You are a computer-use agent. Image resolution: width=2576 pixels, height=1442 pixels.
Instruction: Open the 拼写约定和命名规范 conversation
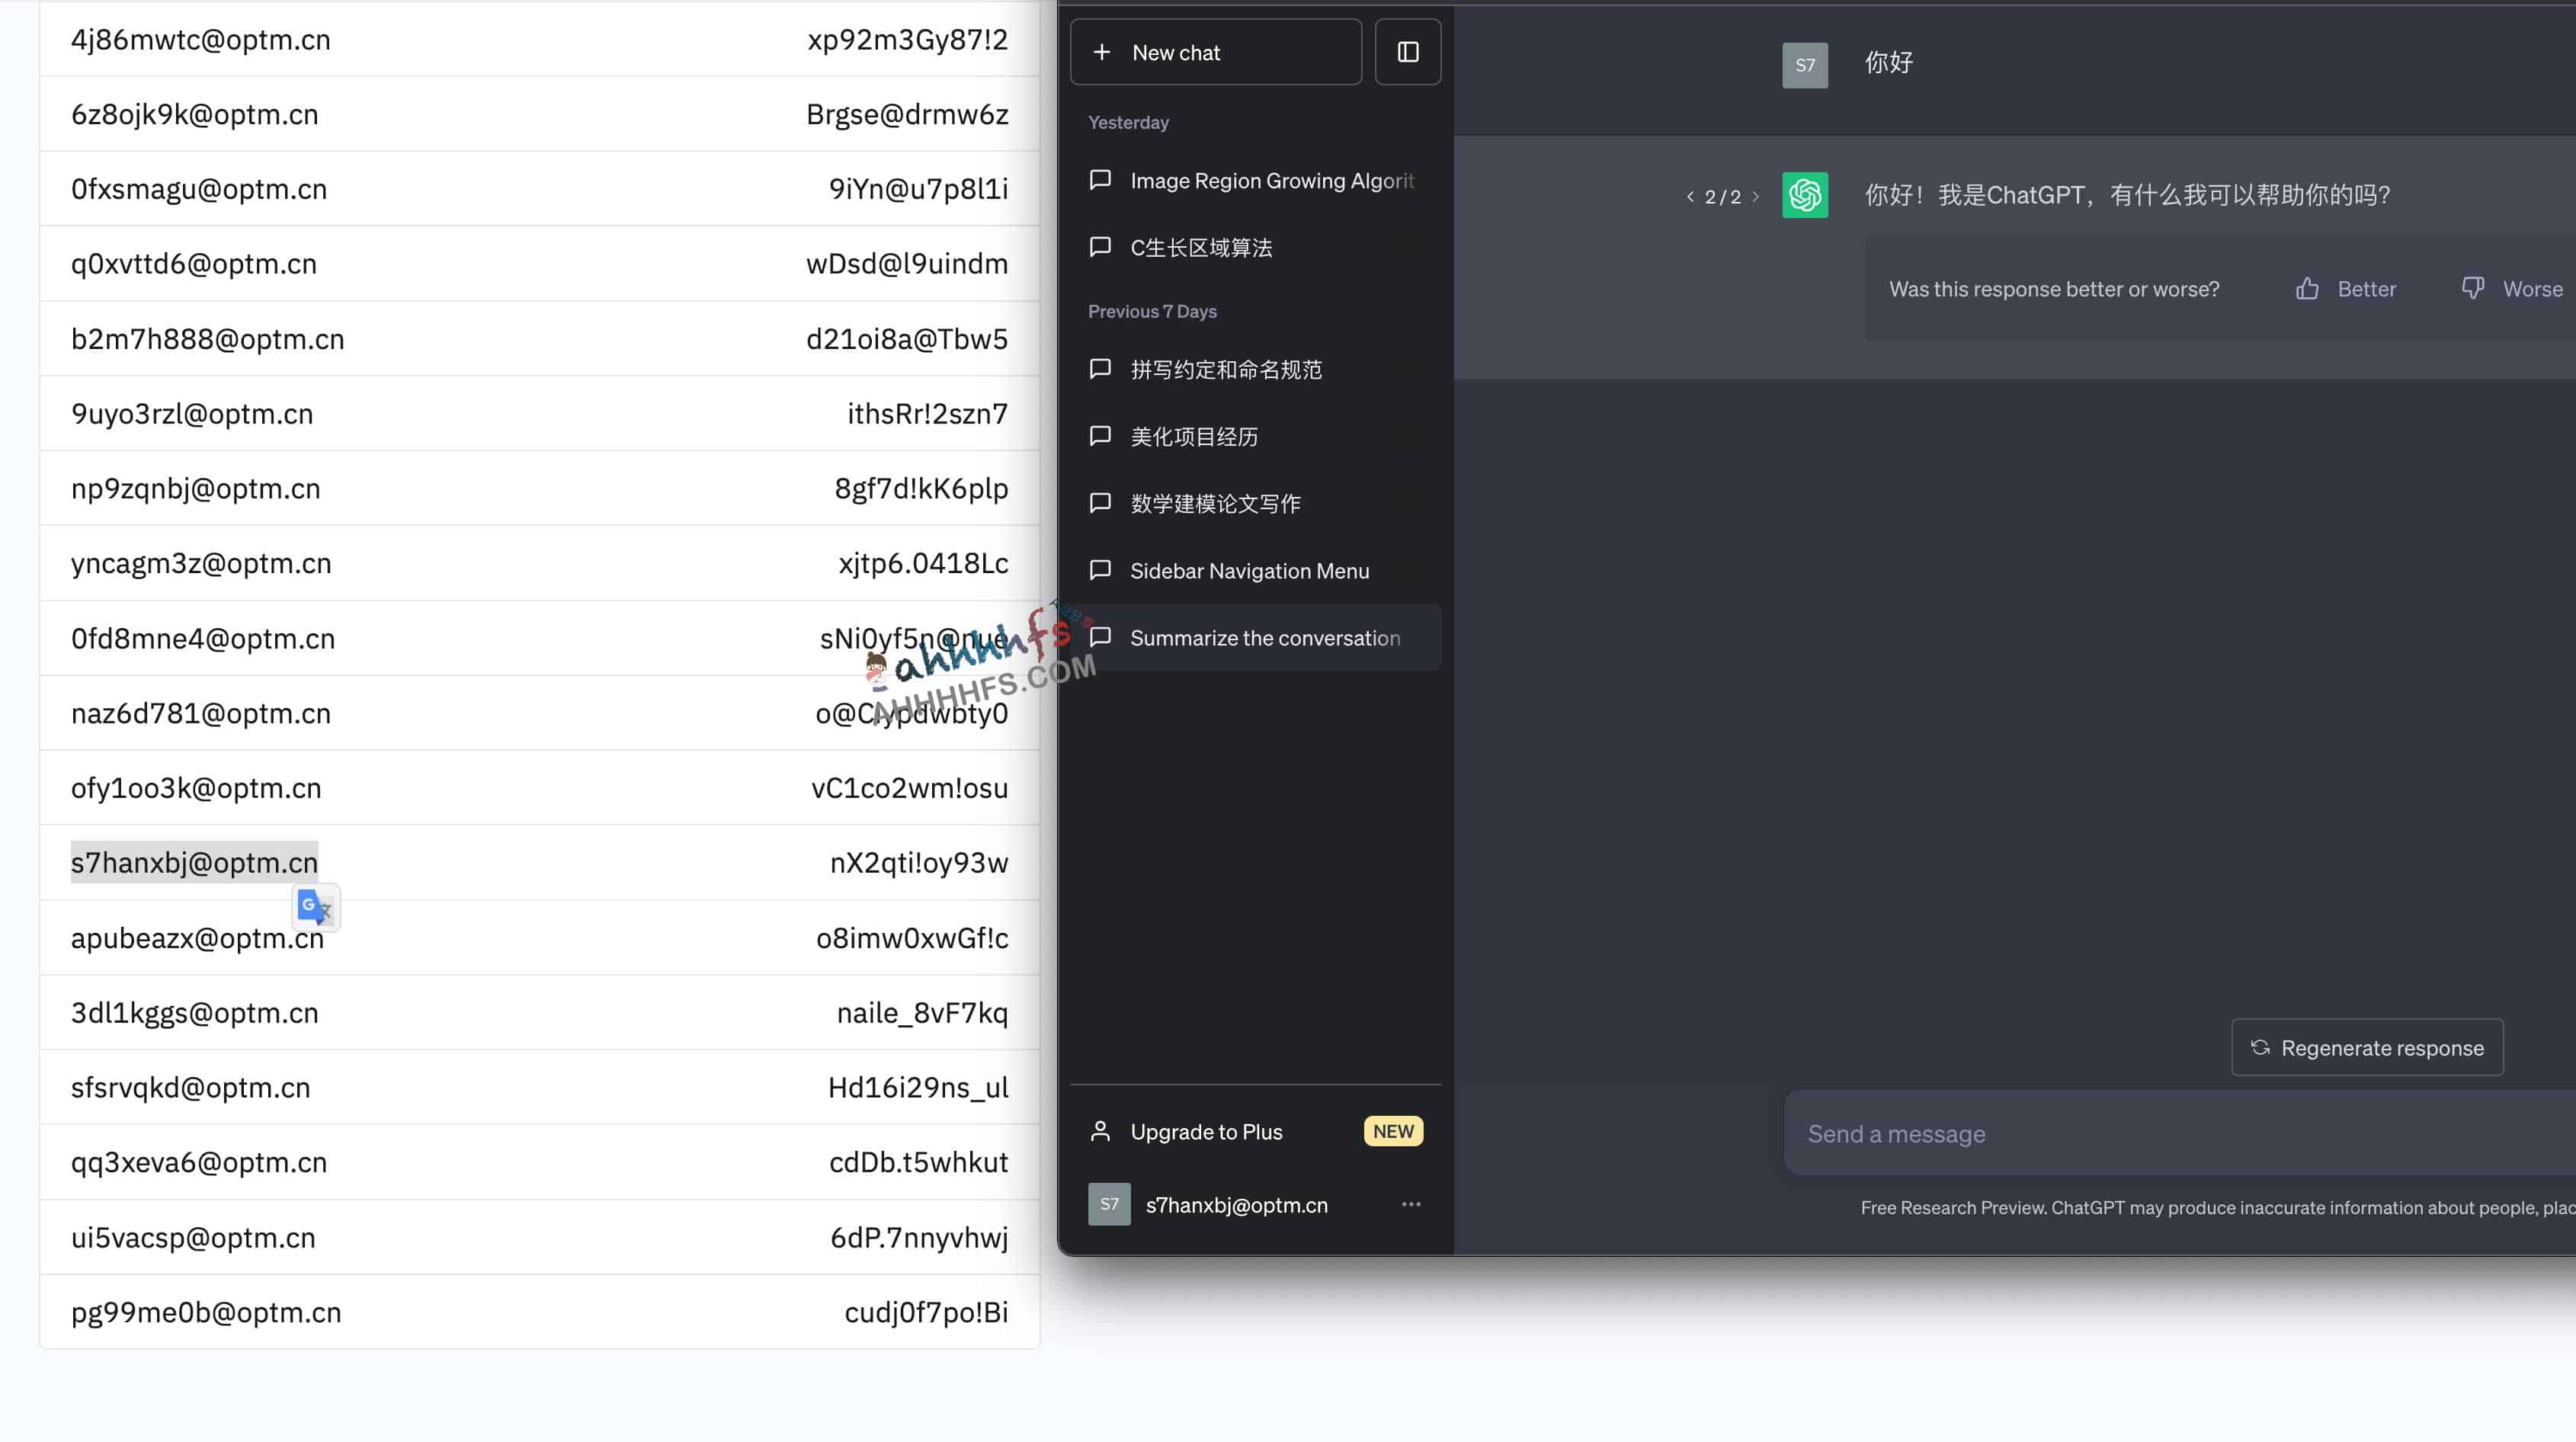[1226, 368]
